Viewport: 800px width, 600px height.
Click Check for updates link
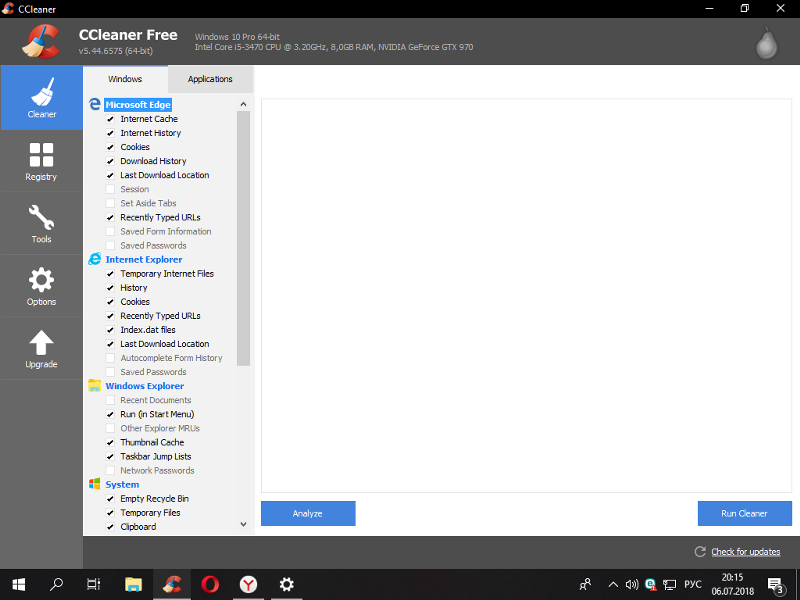click(x=745, y=552)
